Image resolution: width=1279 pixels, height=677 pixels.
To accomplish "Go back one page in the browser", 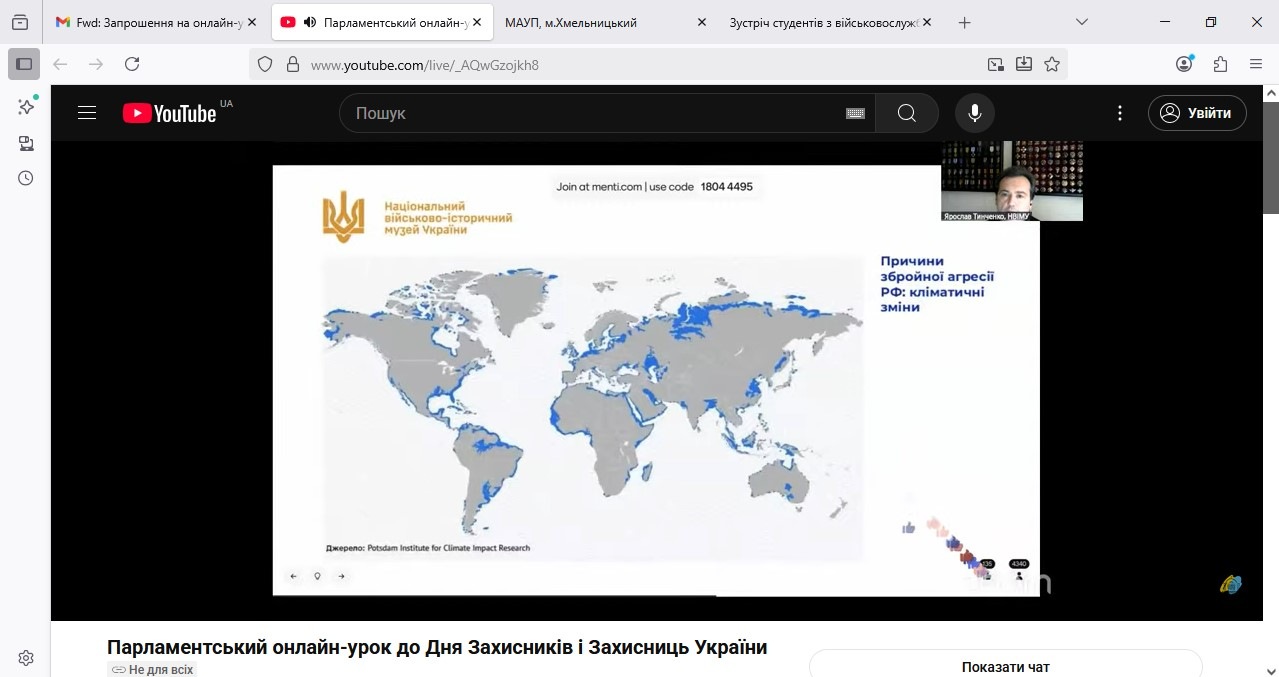I will (x=60, y=64).
